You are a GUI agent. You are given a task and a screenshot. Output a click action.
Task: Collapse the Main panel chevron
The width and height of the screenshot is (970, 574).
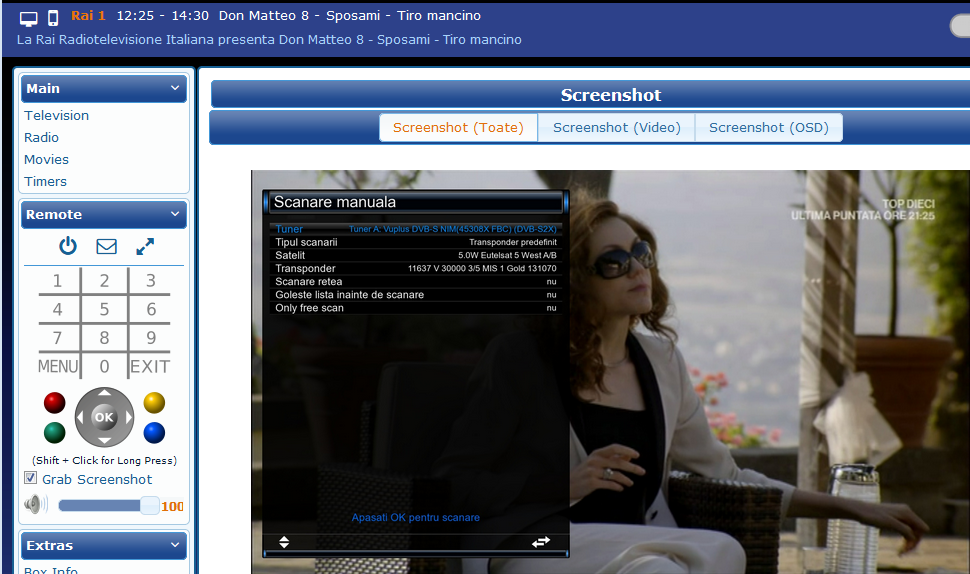175,88
